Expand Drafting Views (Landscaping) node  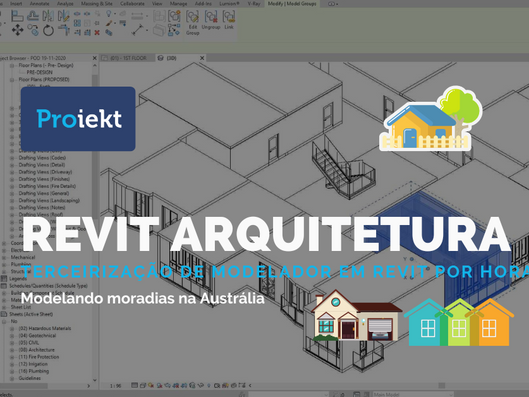[x=12, y=200]
